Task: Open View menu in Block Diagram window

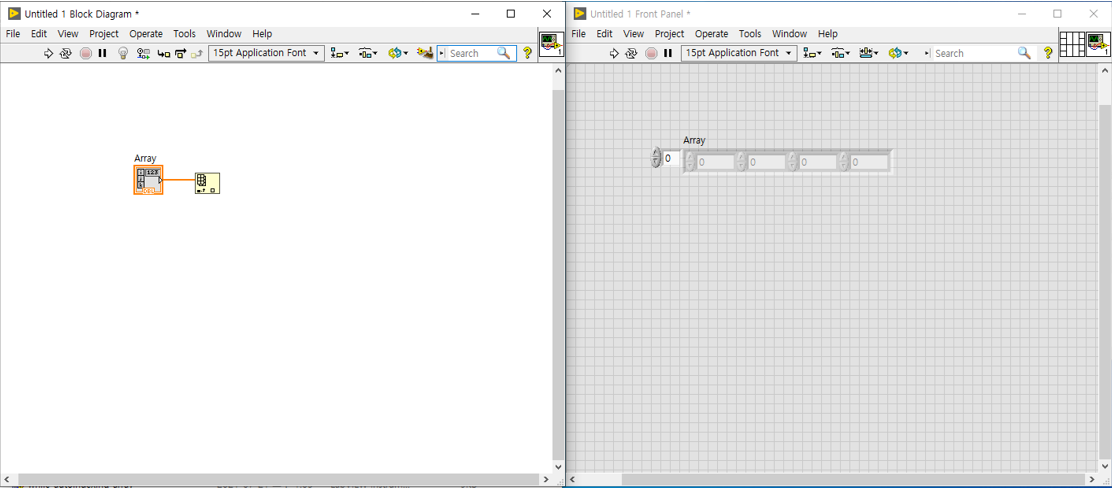Action: tap(68, 33)
